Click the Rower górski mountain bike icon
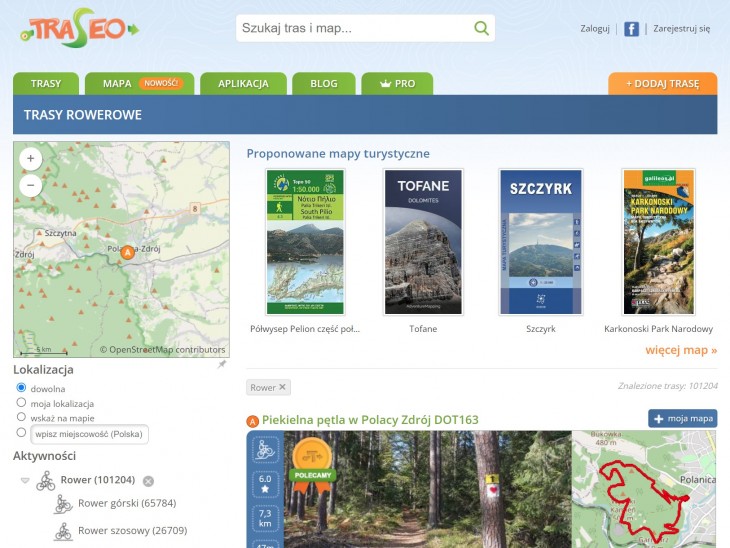730x548 pixels. click(x=63, y=504)
